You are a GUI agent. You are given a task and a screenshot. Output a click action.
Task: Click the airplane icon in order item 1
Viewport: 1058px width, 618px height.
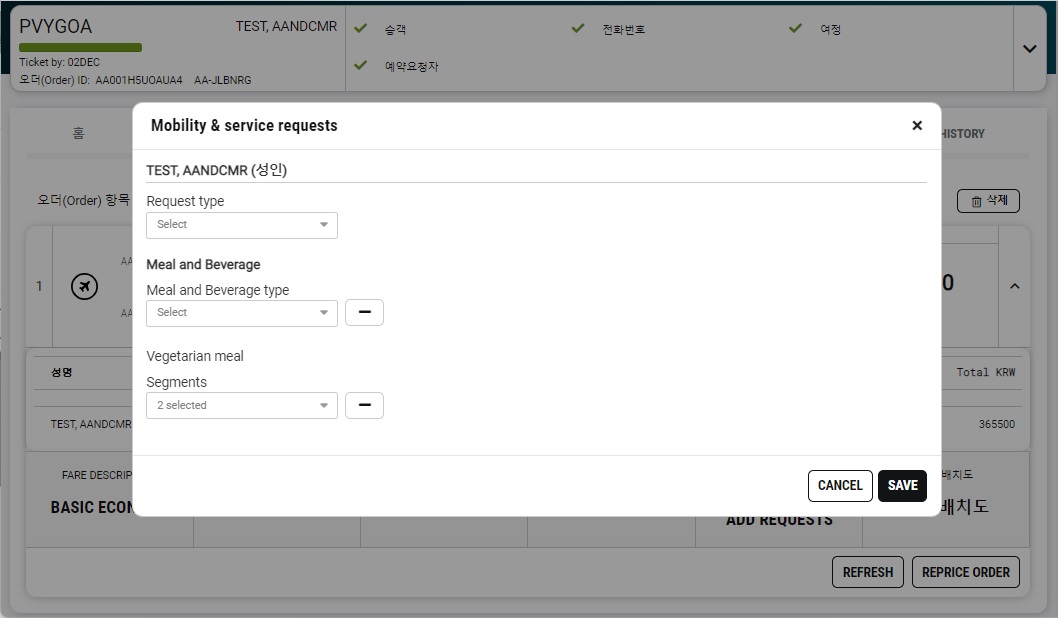tap(84, 286)
